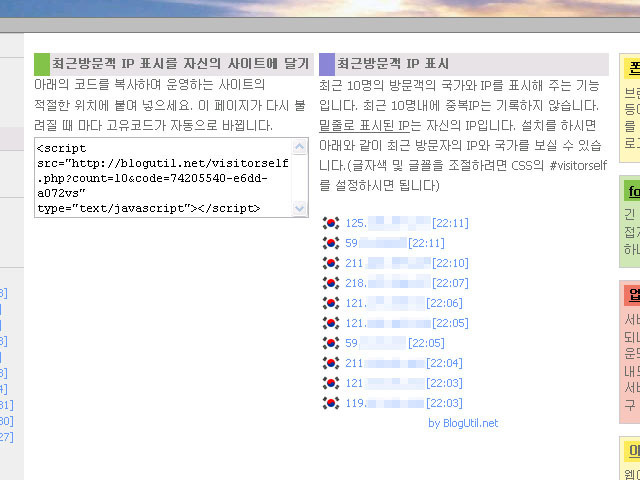Click the #visitorself CSS text
This screenshot has height=480, width=640.
pyautogui.click(x=578, y=165)
